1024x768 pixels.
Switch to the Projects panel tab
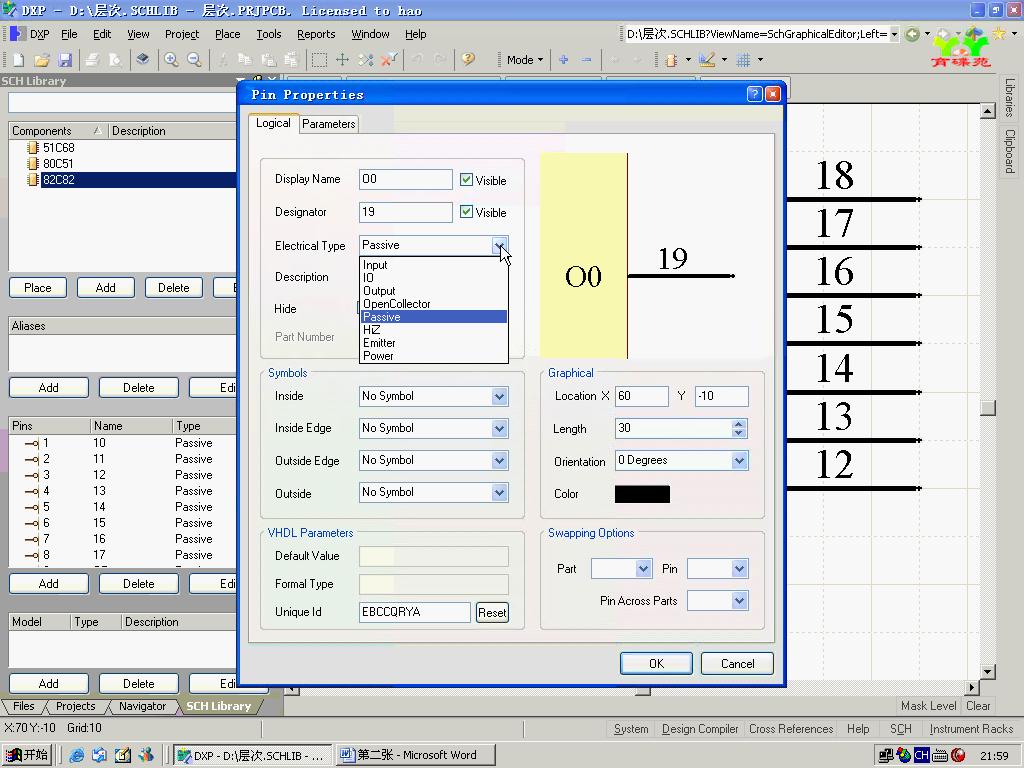tap(75, 706)
